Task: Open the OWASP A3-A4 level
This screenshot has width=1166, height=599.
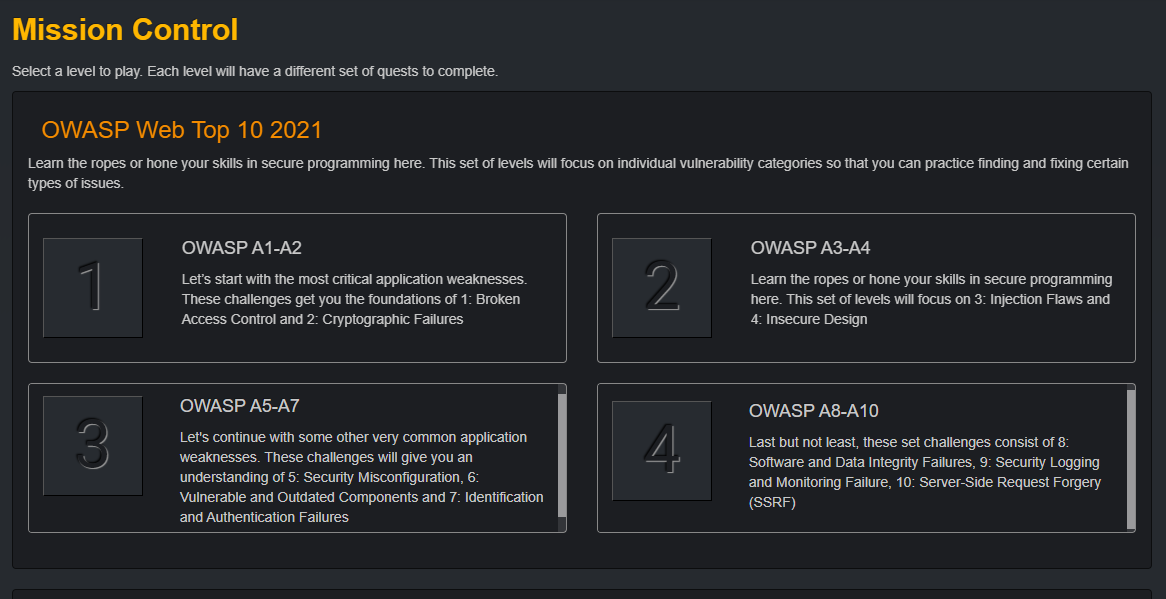Action: tap(866, 287)
